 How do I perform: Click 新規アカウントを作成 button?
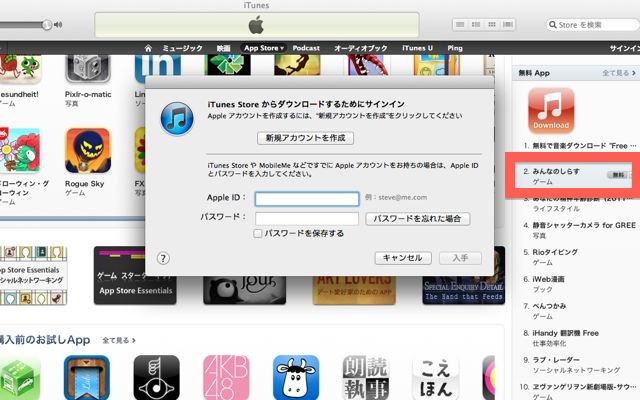coord(305,138)
